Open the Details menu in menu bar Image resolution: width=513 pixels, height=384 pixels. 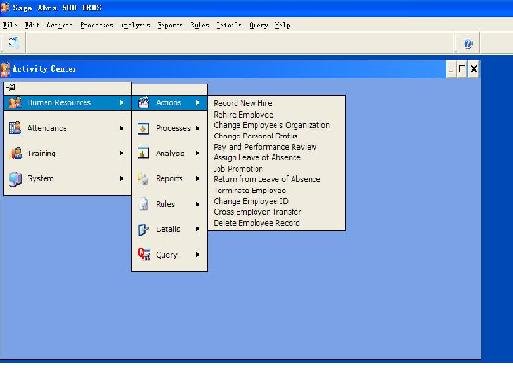tap(229, 25)
